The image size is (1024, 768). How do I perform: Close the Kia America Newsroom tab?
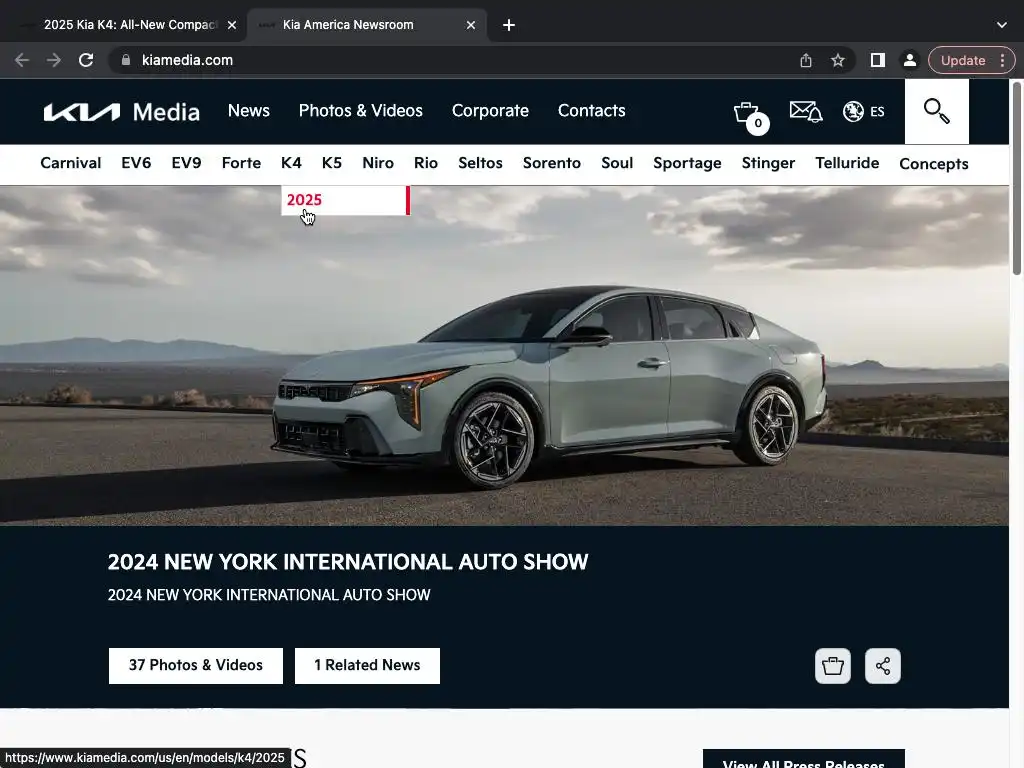471,25
